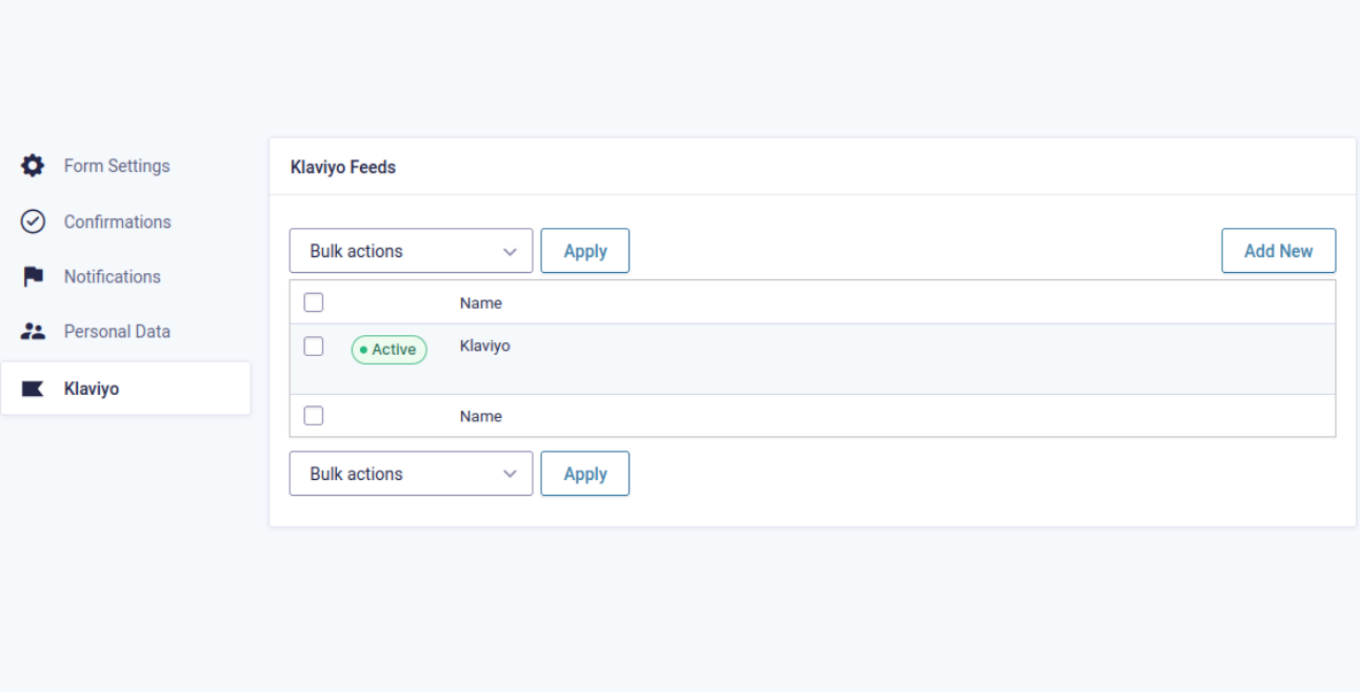Open Form Settings menu item
Screen dimensions: 1360x692
(x=117, y=166)
